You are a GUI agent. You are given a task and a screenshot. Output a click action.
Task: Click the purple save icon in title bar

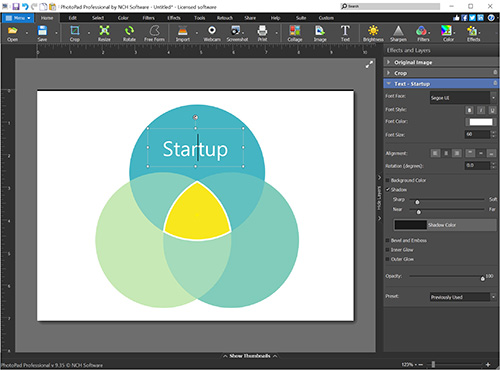pos(16,6)
